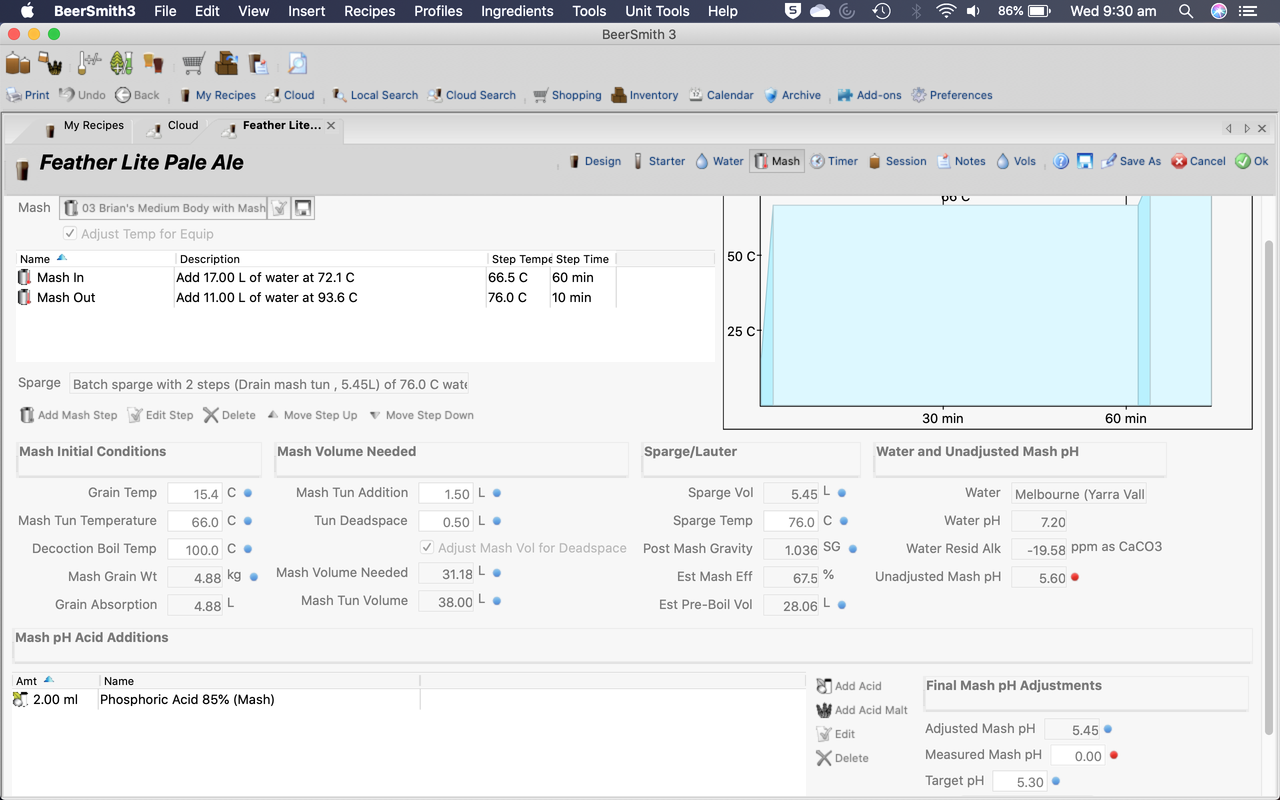Click the two beer glasses icon
Viewport: 1280px width, 800px height.
[x=153, y=63]
